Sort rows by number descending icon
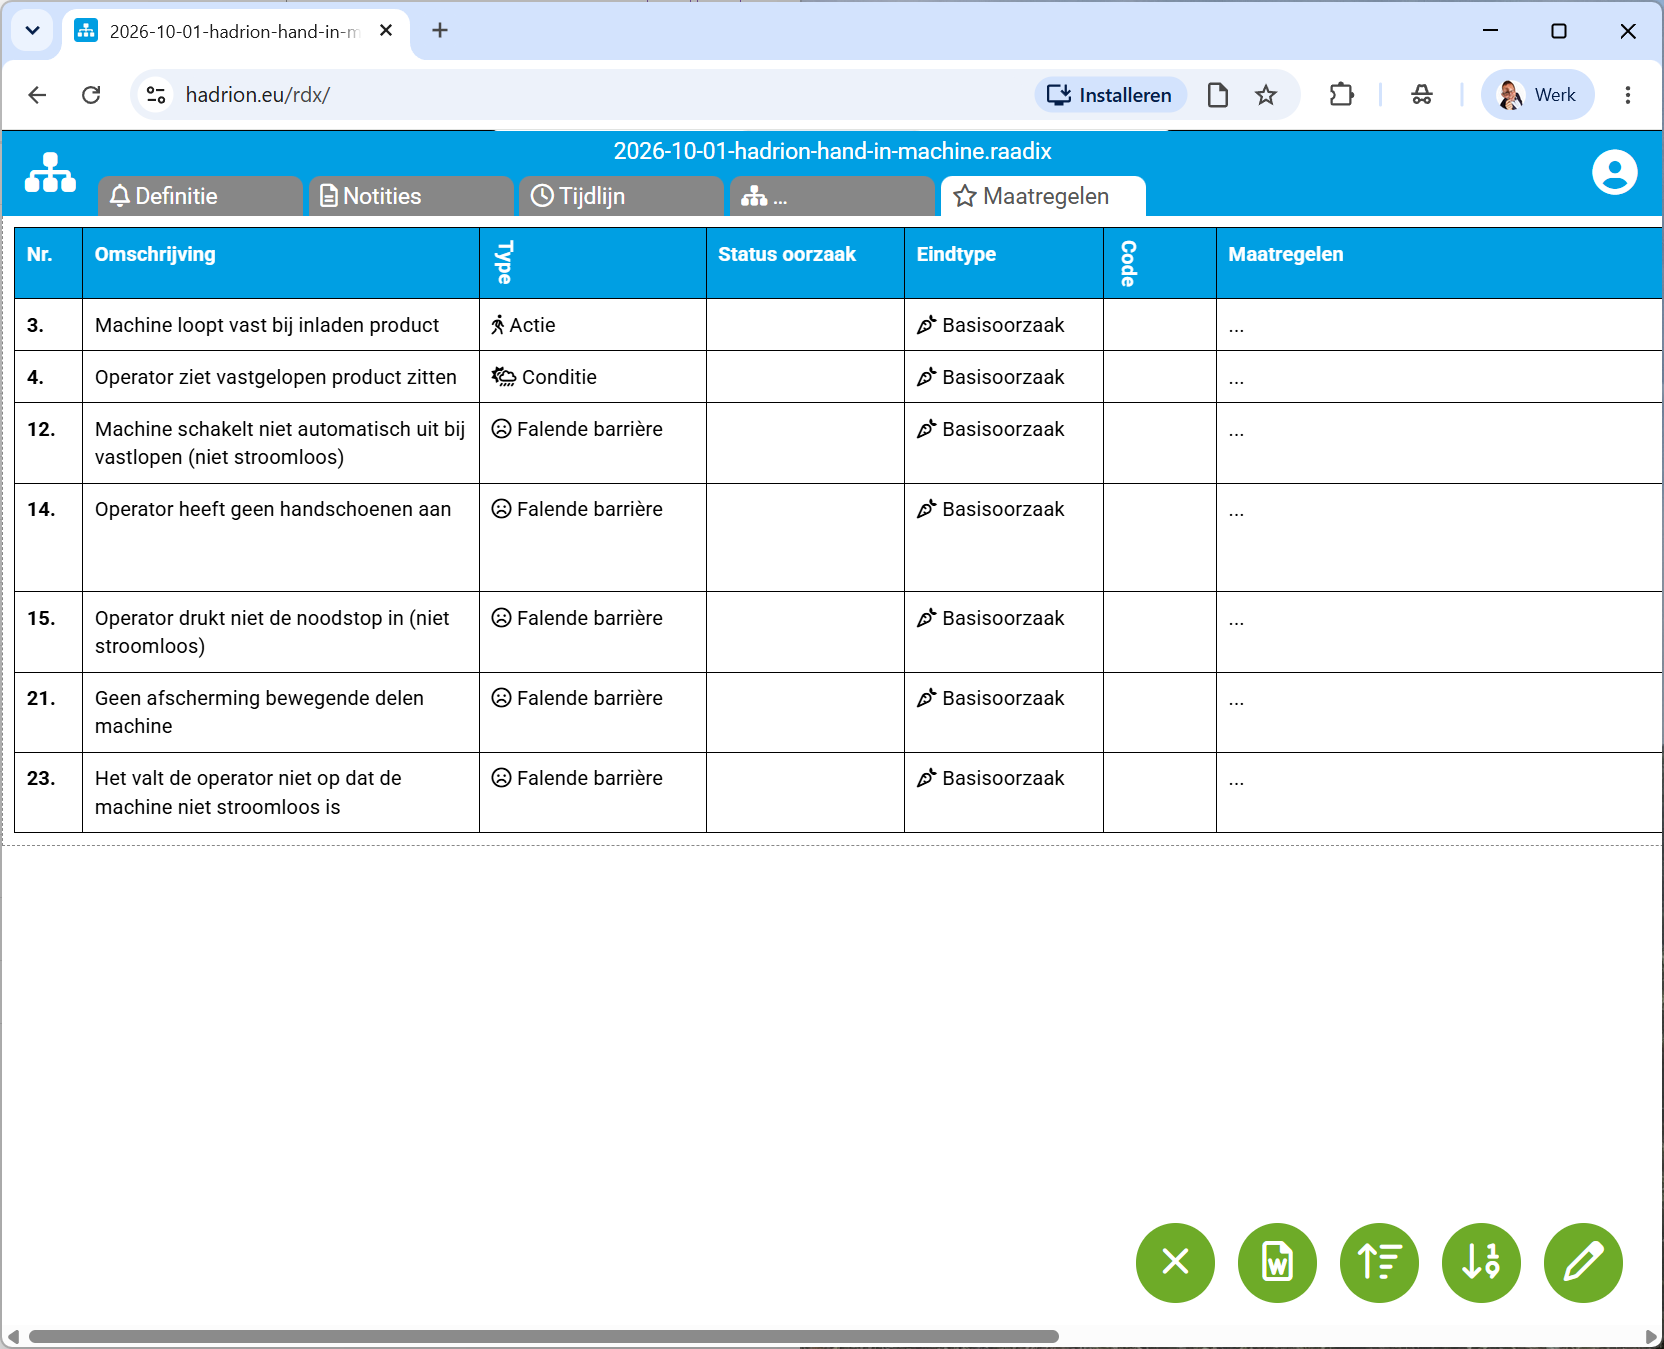Image resolution: width=1664 pixels, height=1349 pixels. click(1481, 1263)
